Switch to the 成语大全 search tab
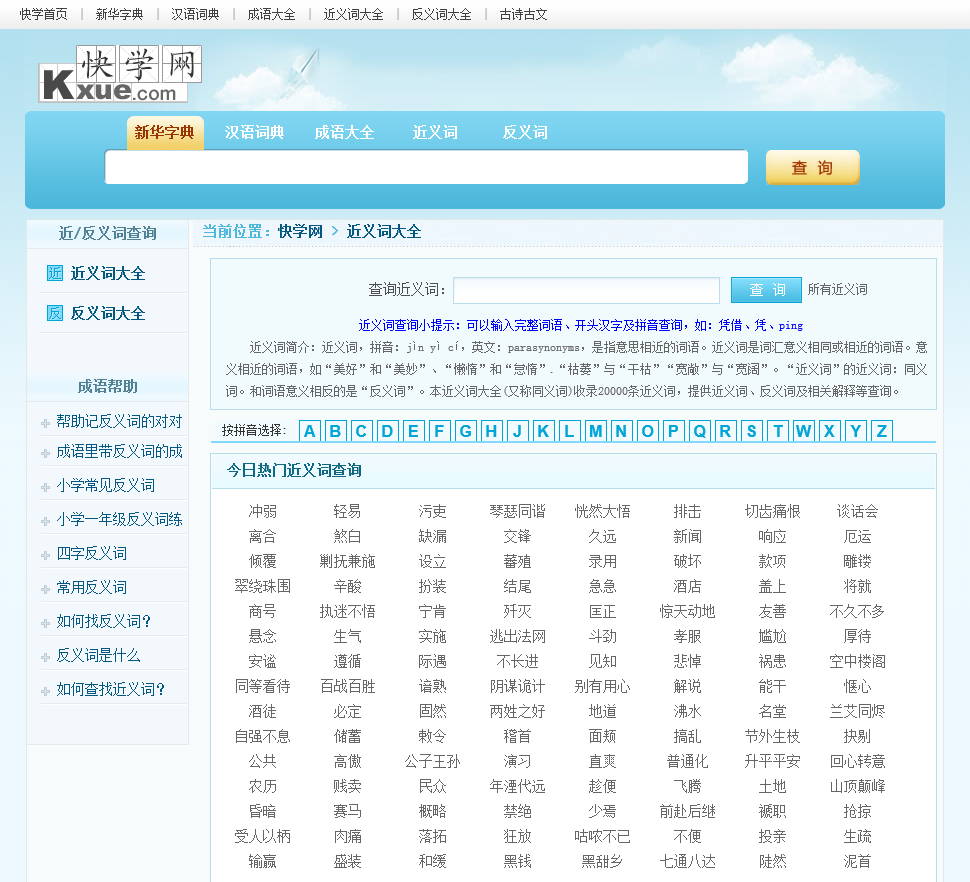Viewport: 970px width, 882px height. point(344,133)
